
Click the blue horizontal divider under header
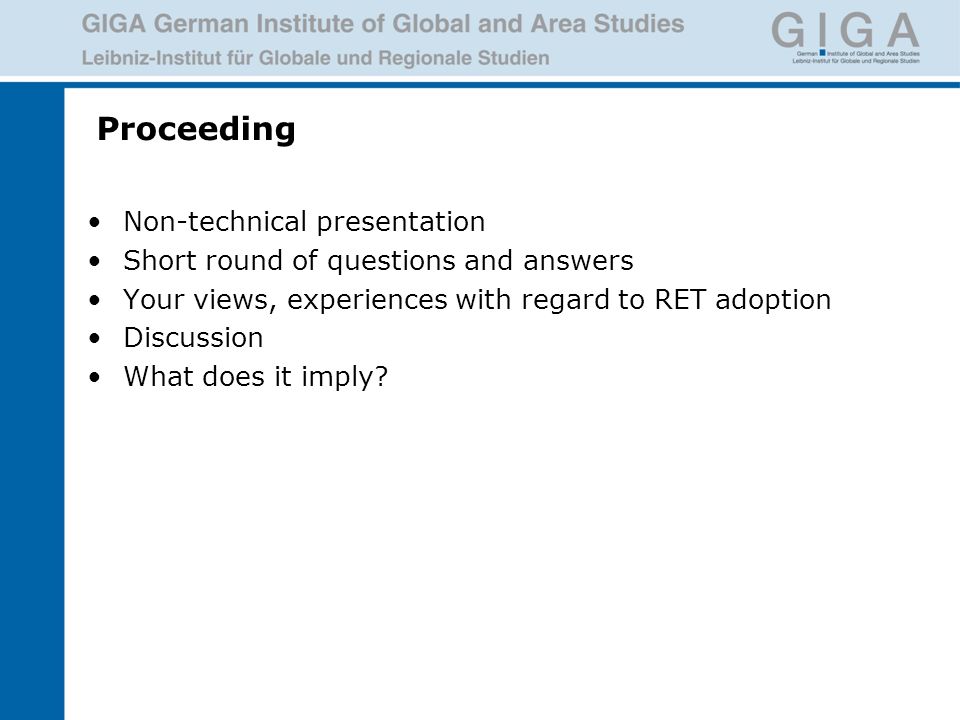tap(480, 85)
